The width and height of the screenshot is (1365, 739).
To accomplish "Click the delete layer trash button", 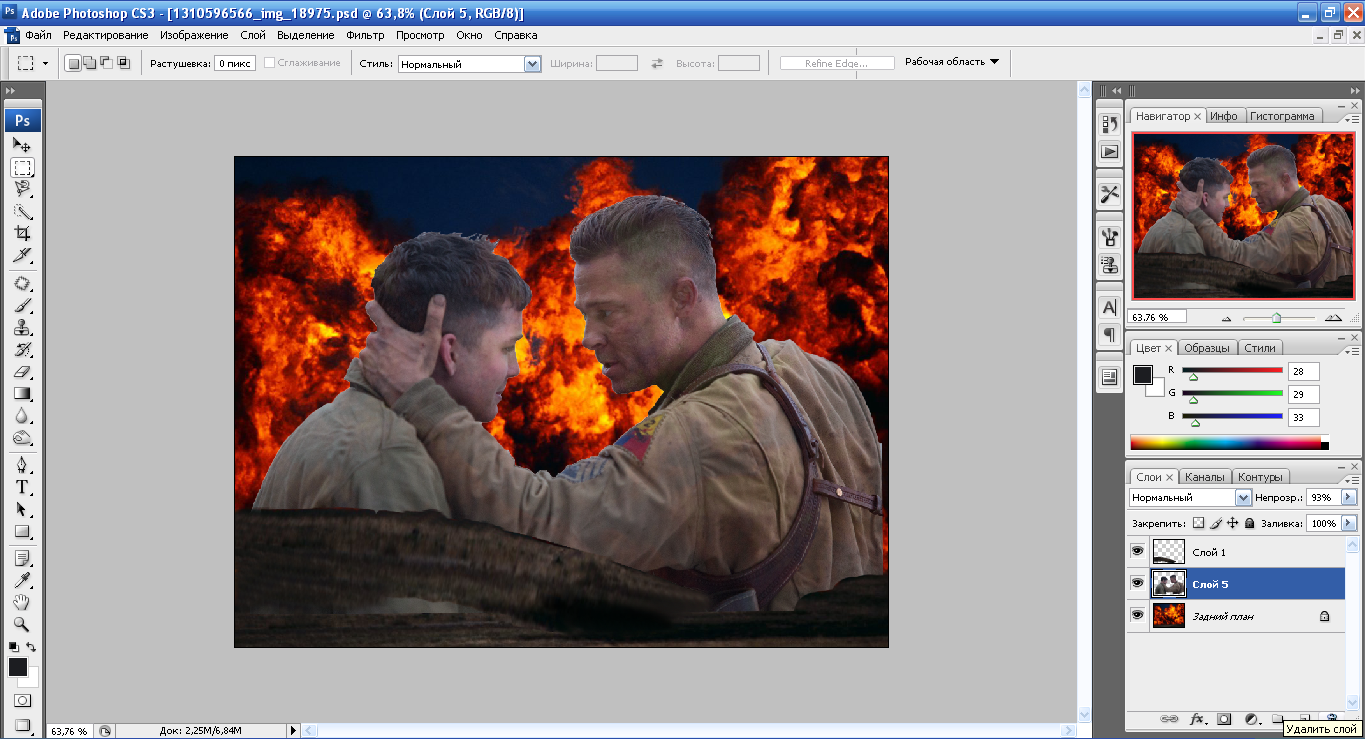I will pyautogui.click(x=1332, y=718).
